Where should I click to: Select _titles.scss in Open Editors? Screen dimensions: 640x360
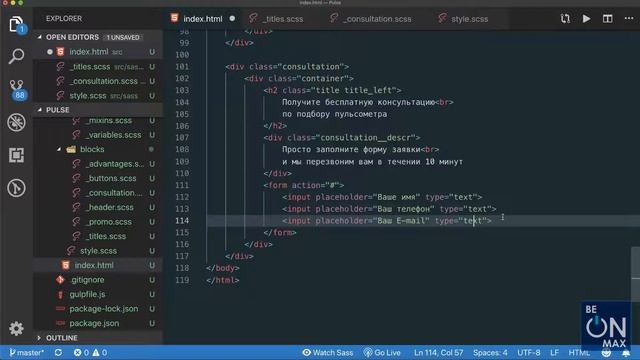pyautogui.click(x=98, y=67)
